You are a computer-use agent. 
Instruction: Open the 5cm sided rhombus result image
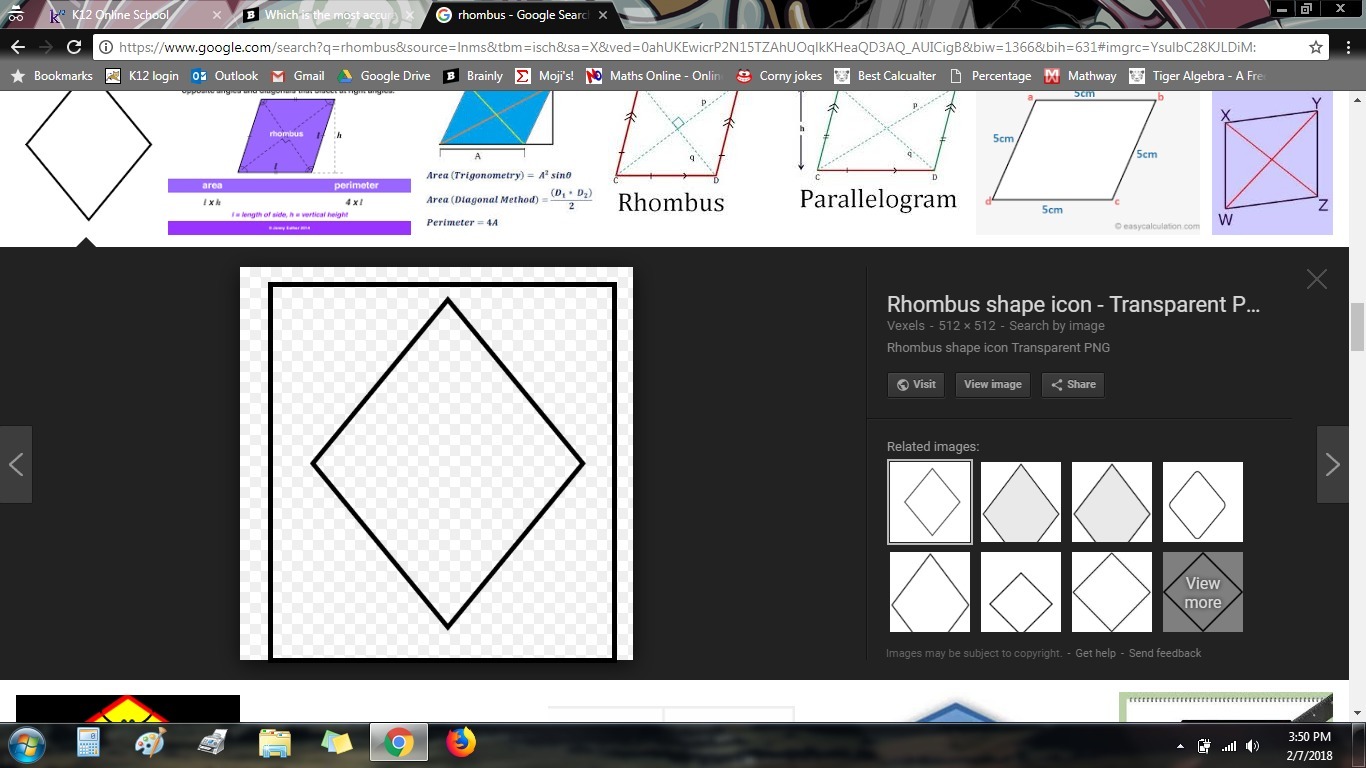tap(1088, 163)
